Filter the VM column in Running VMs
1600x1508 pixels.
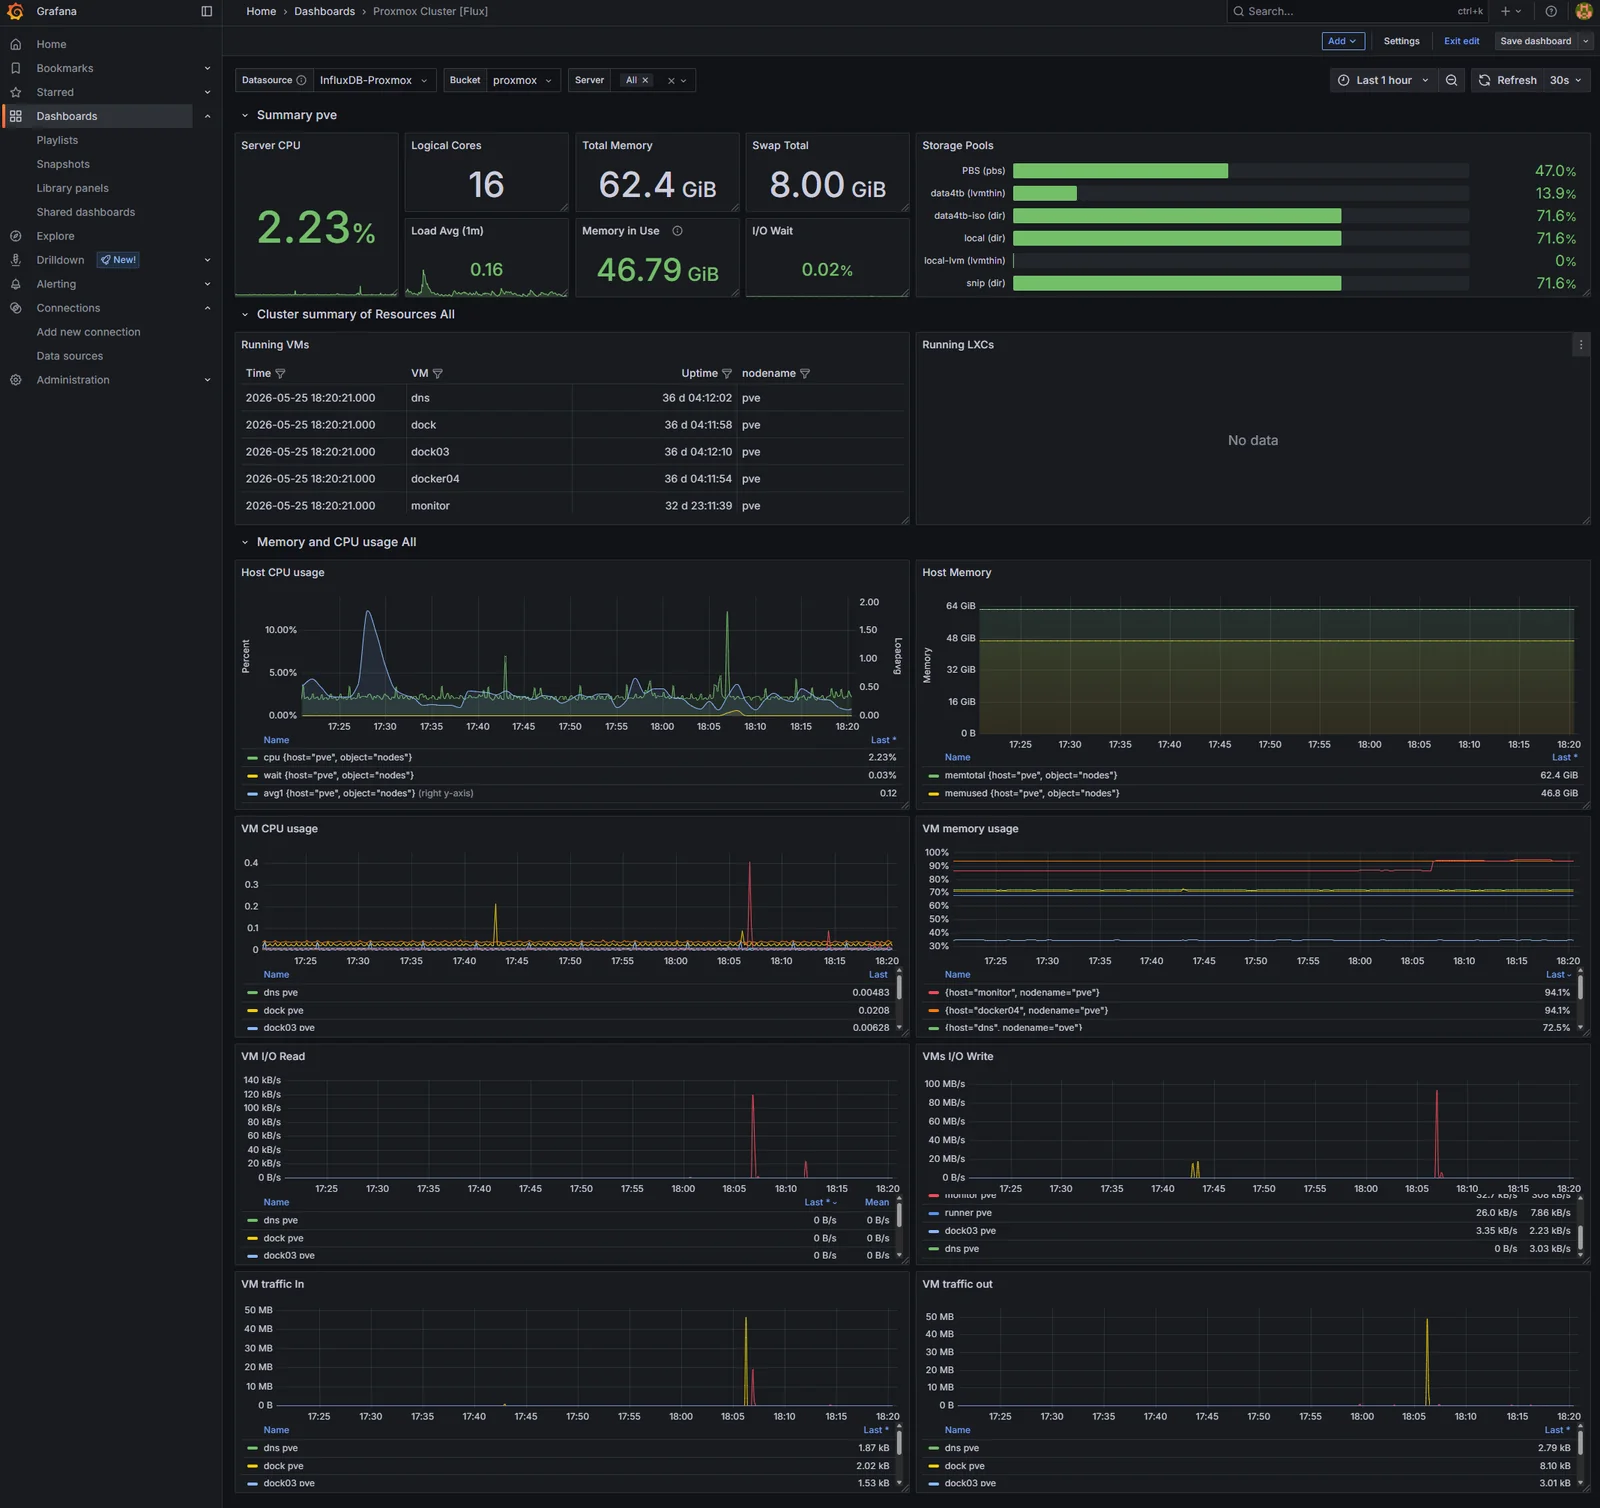click(437, 374)
